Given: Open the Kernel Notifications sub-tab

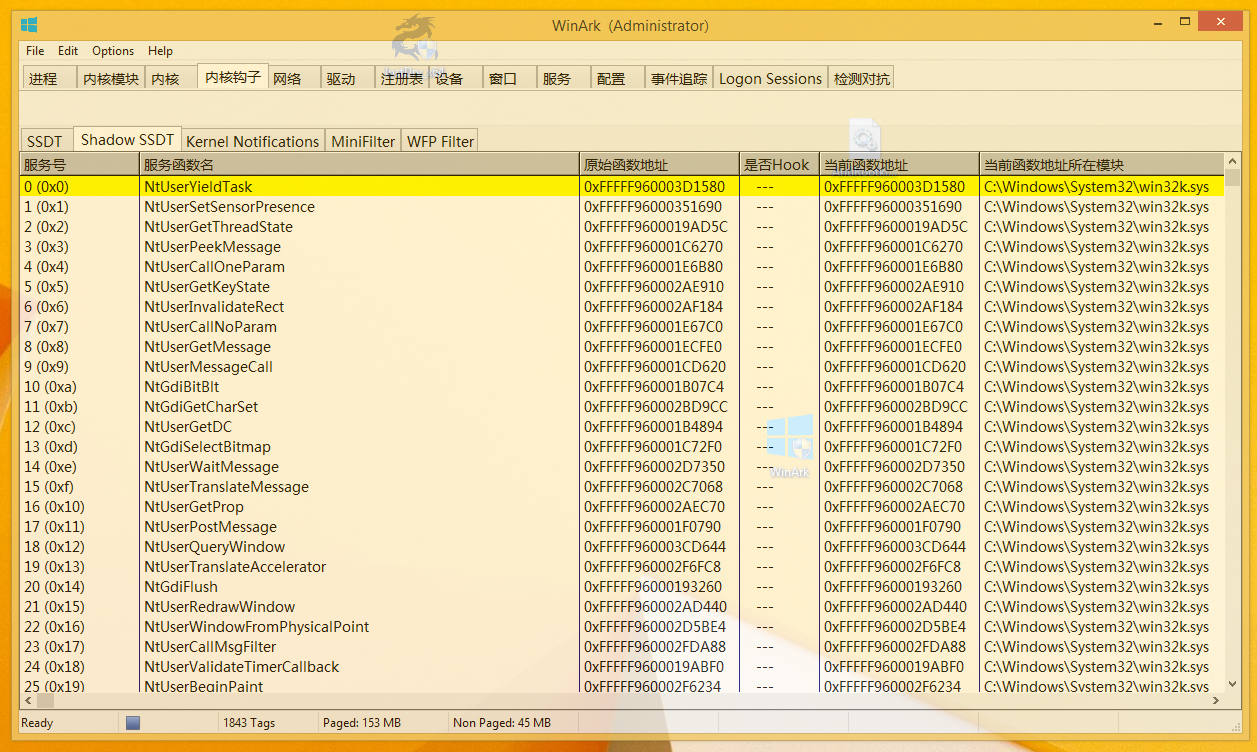Looking at the screenshot, I should pos(253,141).
